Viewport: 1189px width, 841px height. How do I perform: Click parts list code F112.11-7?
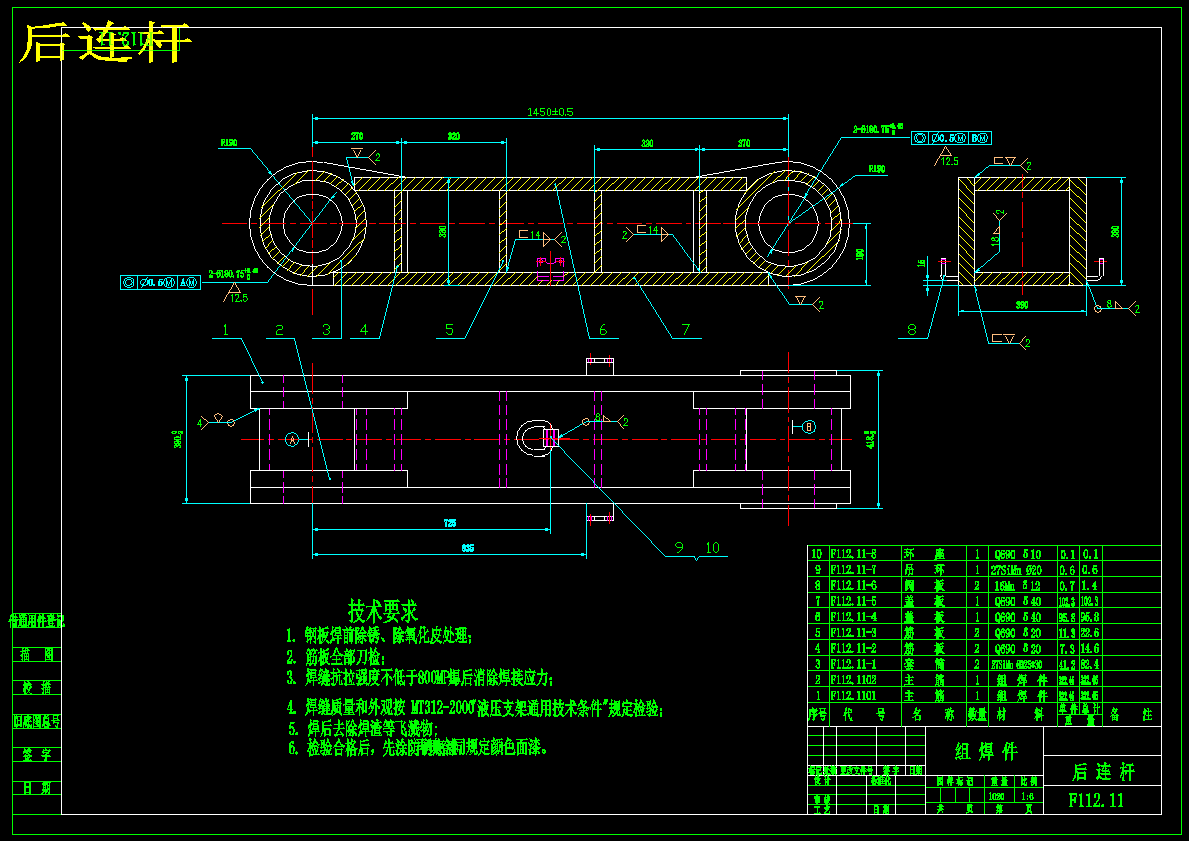[x=854, y=570]
